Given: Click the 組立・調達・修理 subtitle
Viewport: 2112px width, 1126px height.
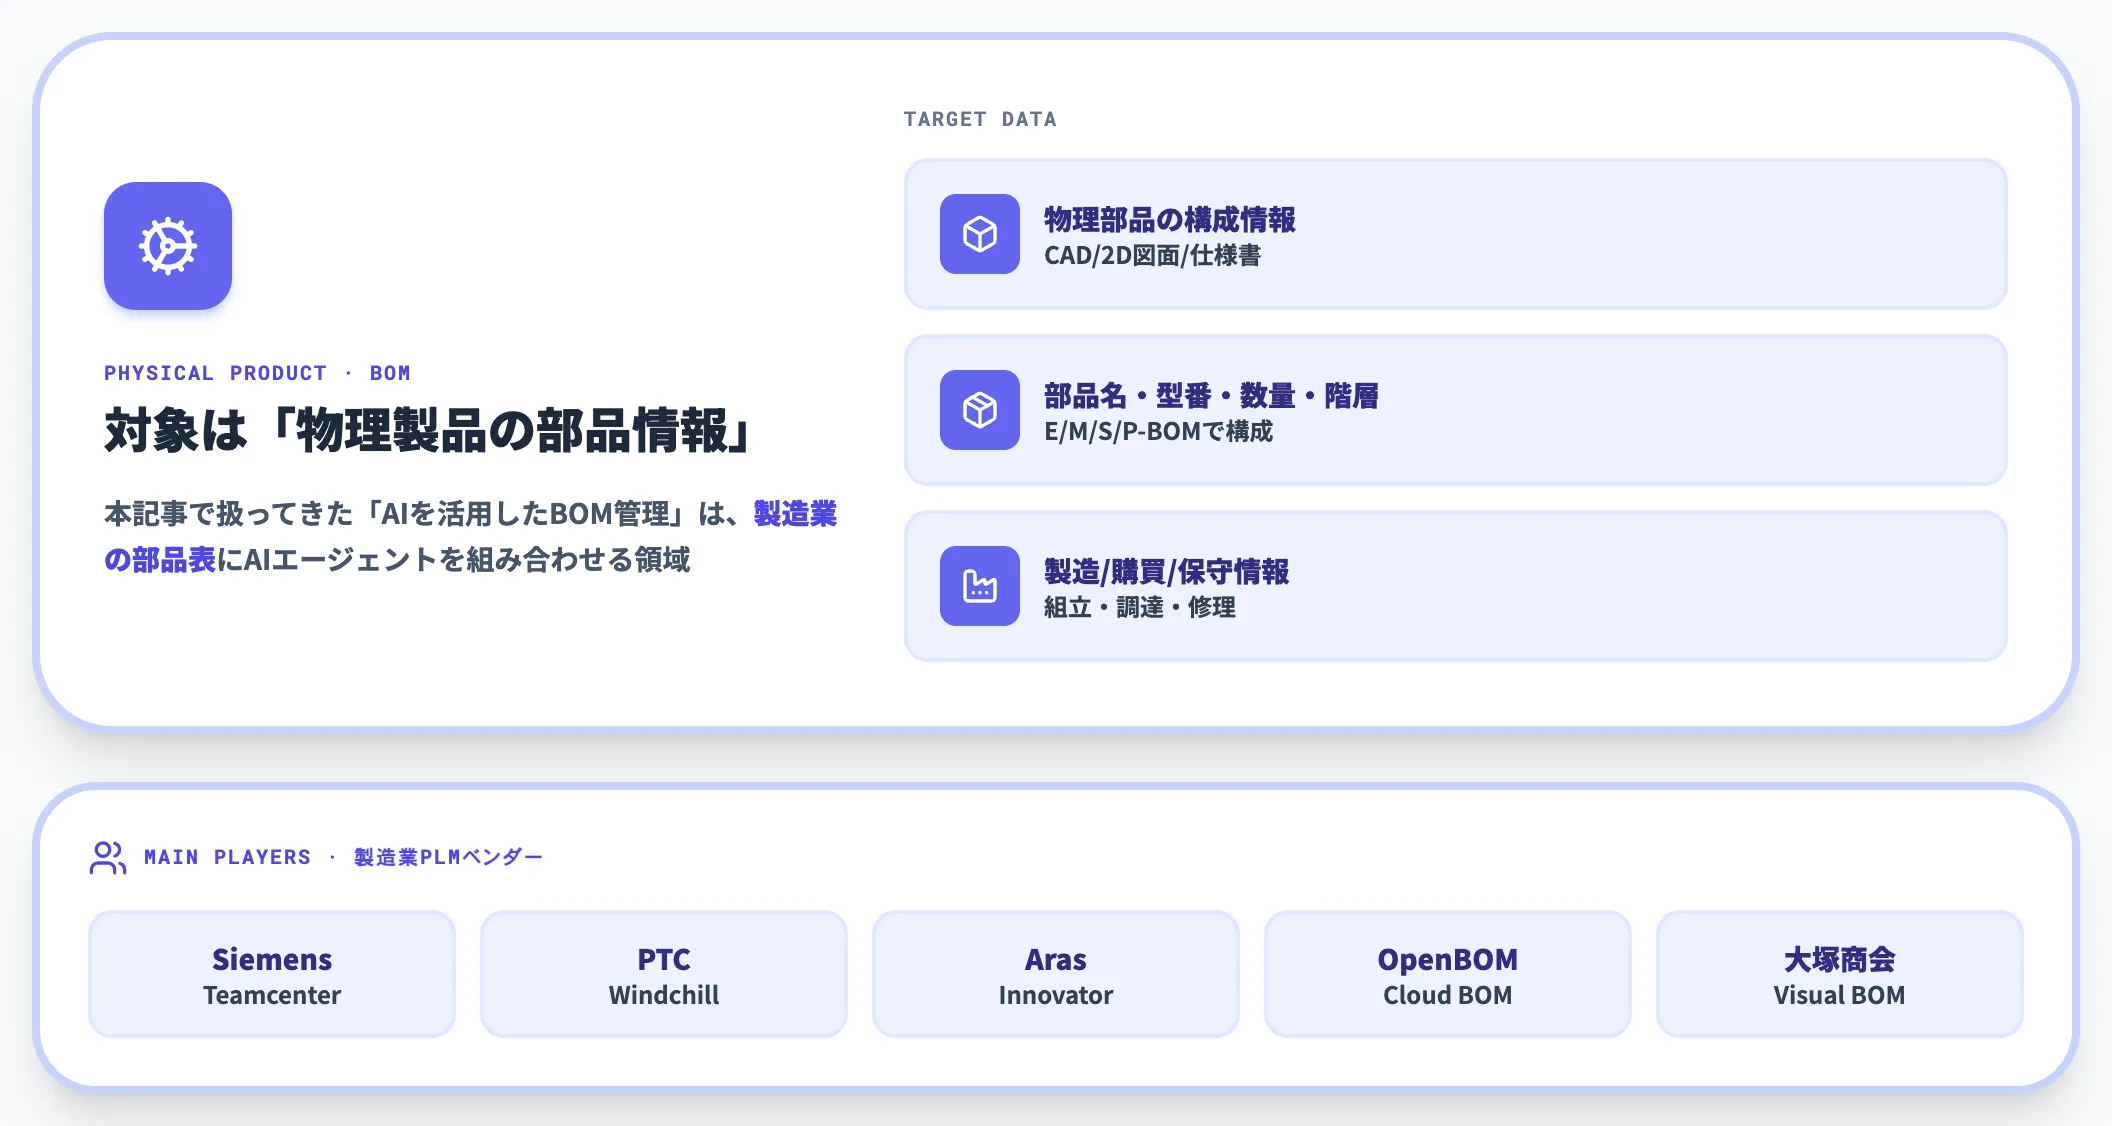Looking at the screenshot, I should pos(1140,608).
